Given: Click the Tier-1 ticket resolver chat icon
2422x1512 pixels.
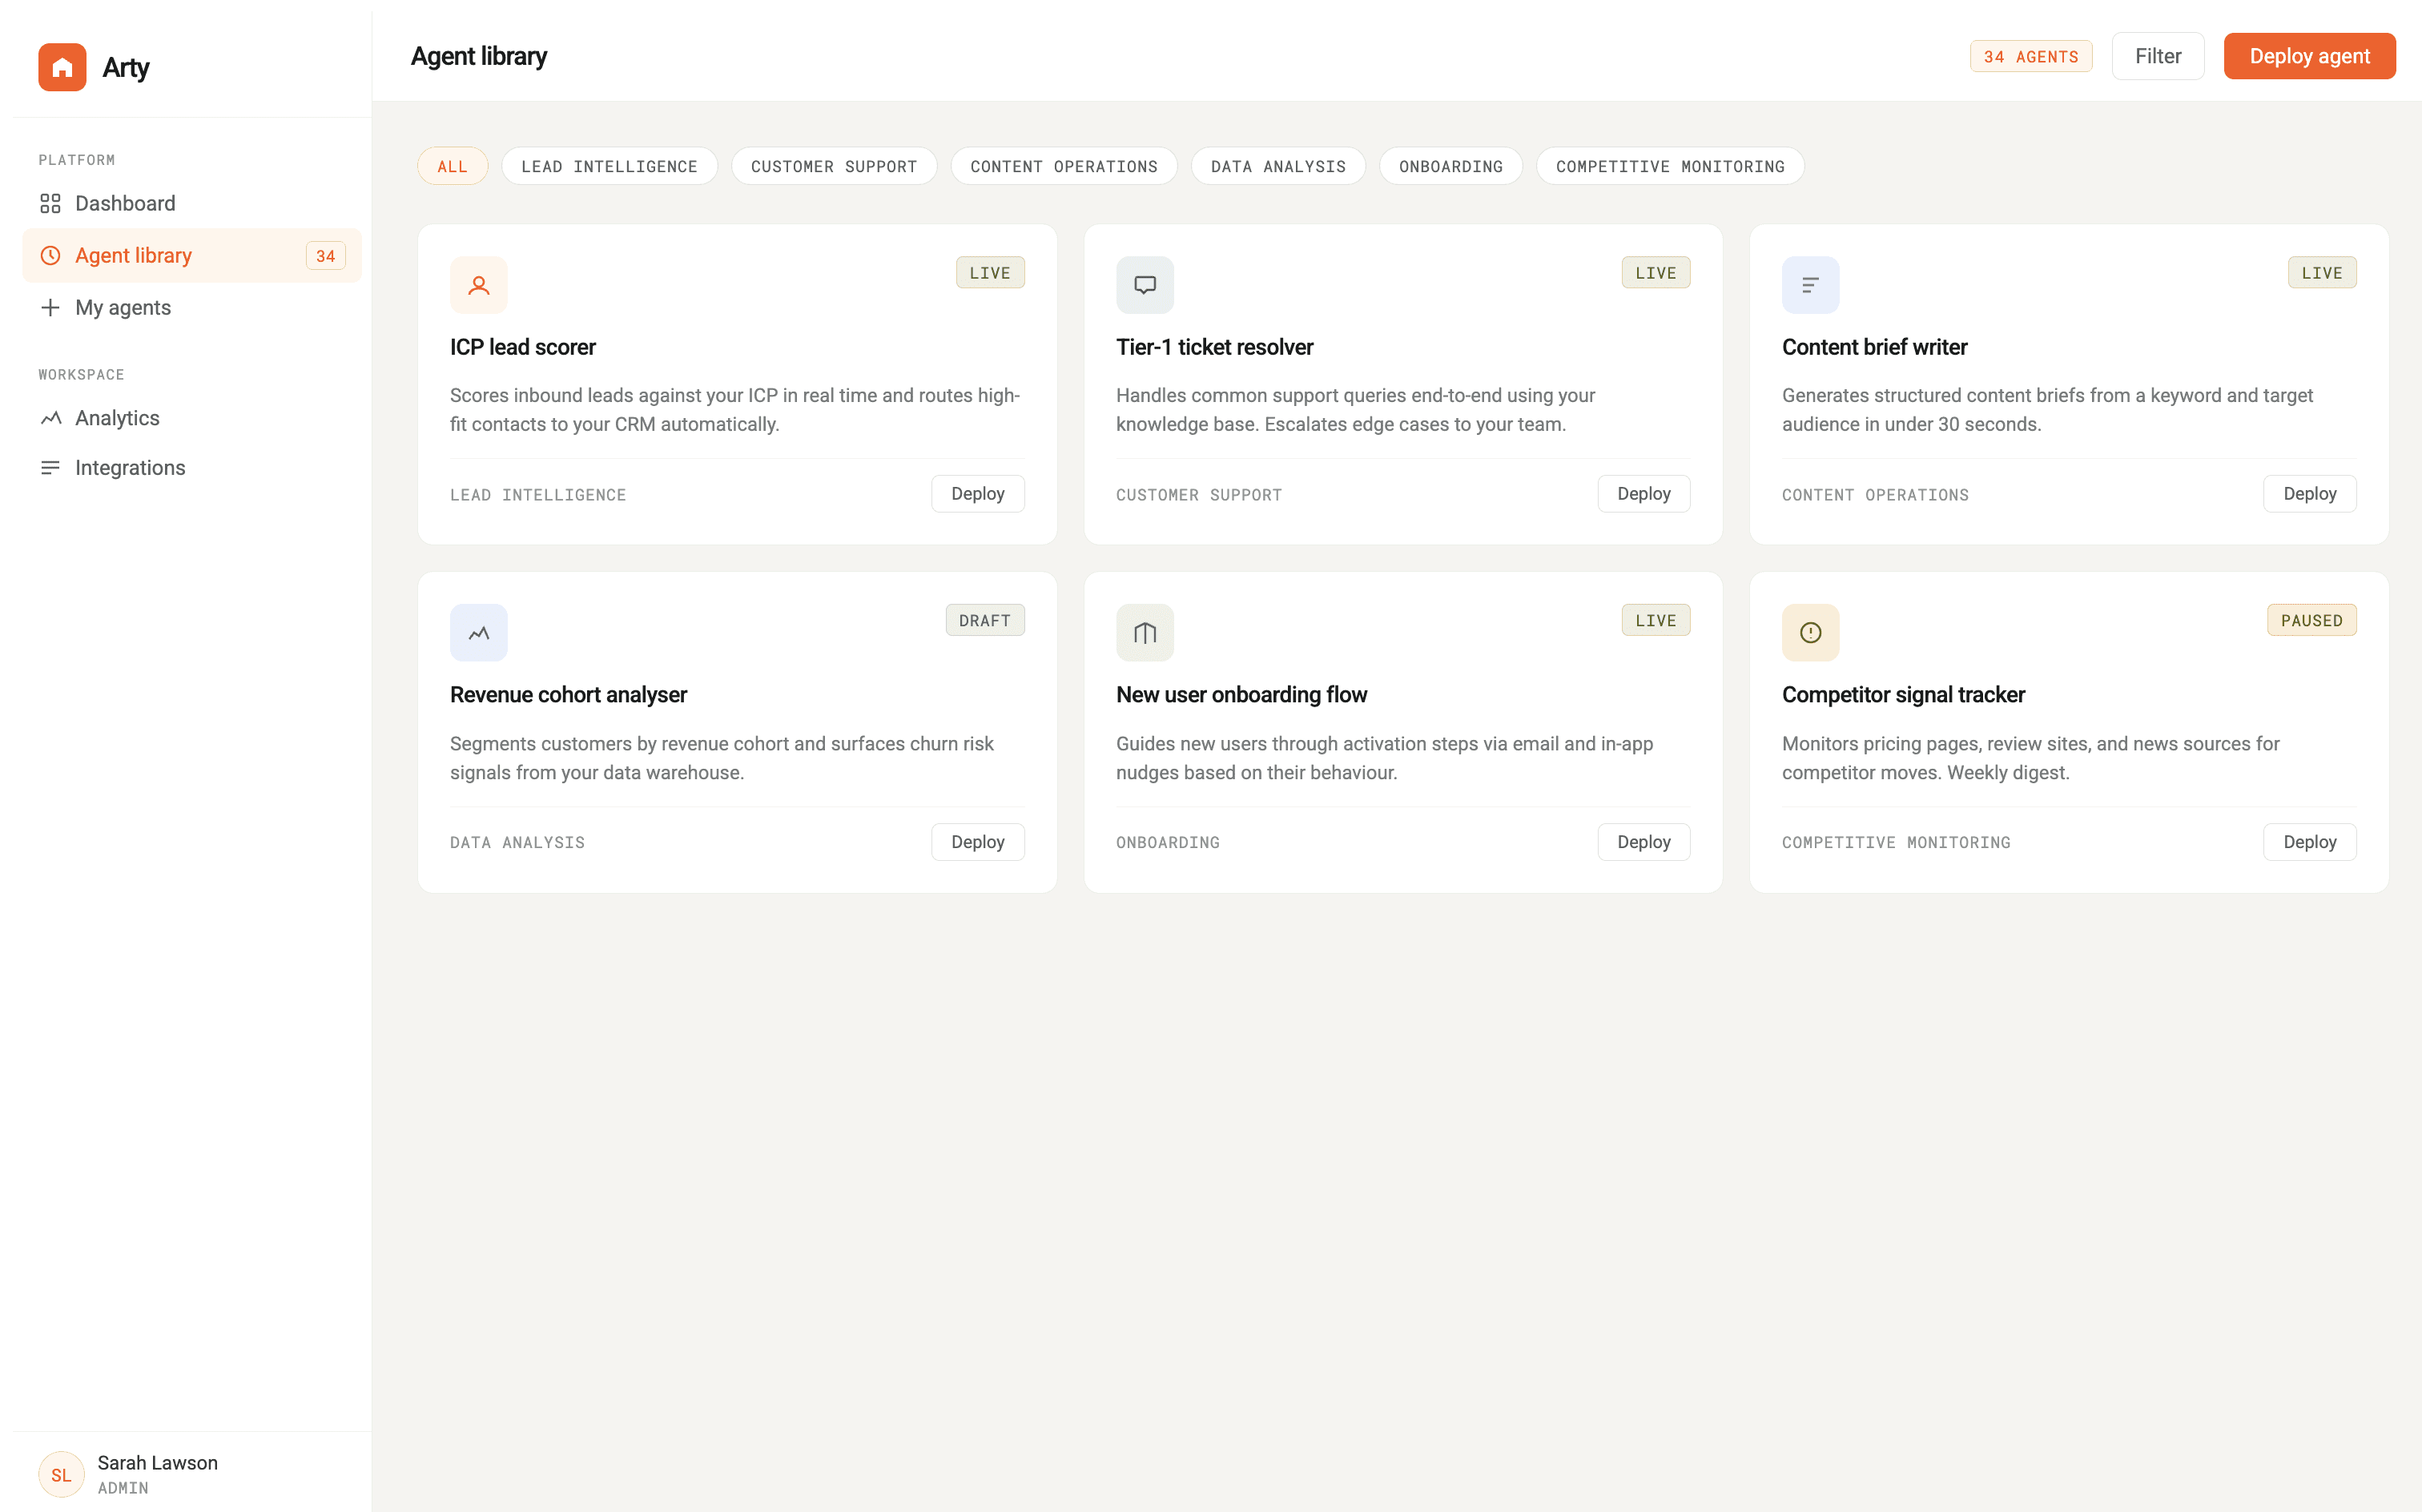Looking at the screenshot, I should pyautogui.click(x=1144, y=285).
